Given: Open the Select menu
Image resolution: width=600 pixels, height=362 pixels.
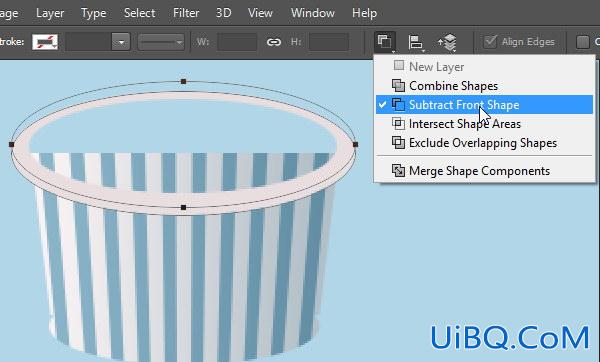Looking at the screenshot, I should tap(139, 13).
